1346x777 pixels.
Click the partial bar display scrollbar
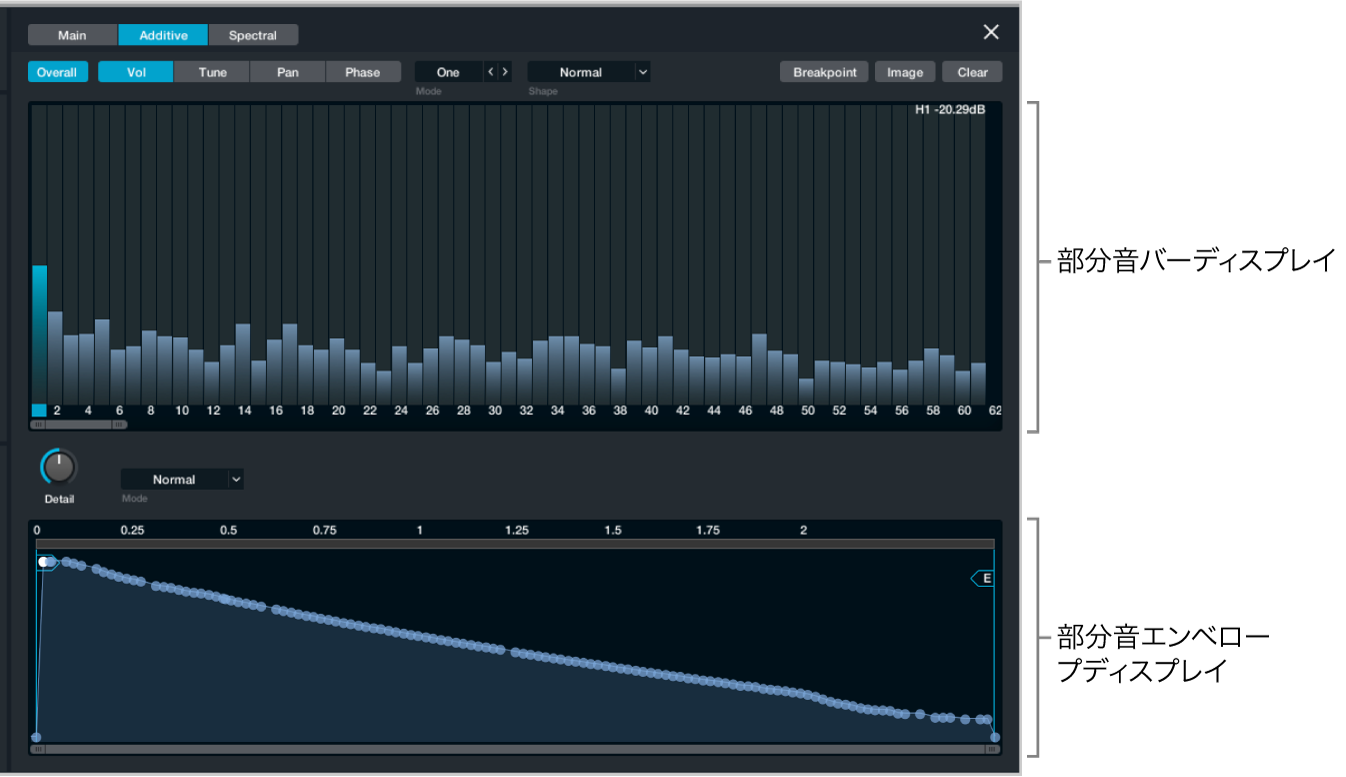coord(79,424)
